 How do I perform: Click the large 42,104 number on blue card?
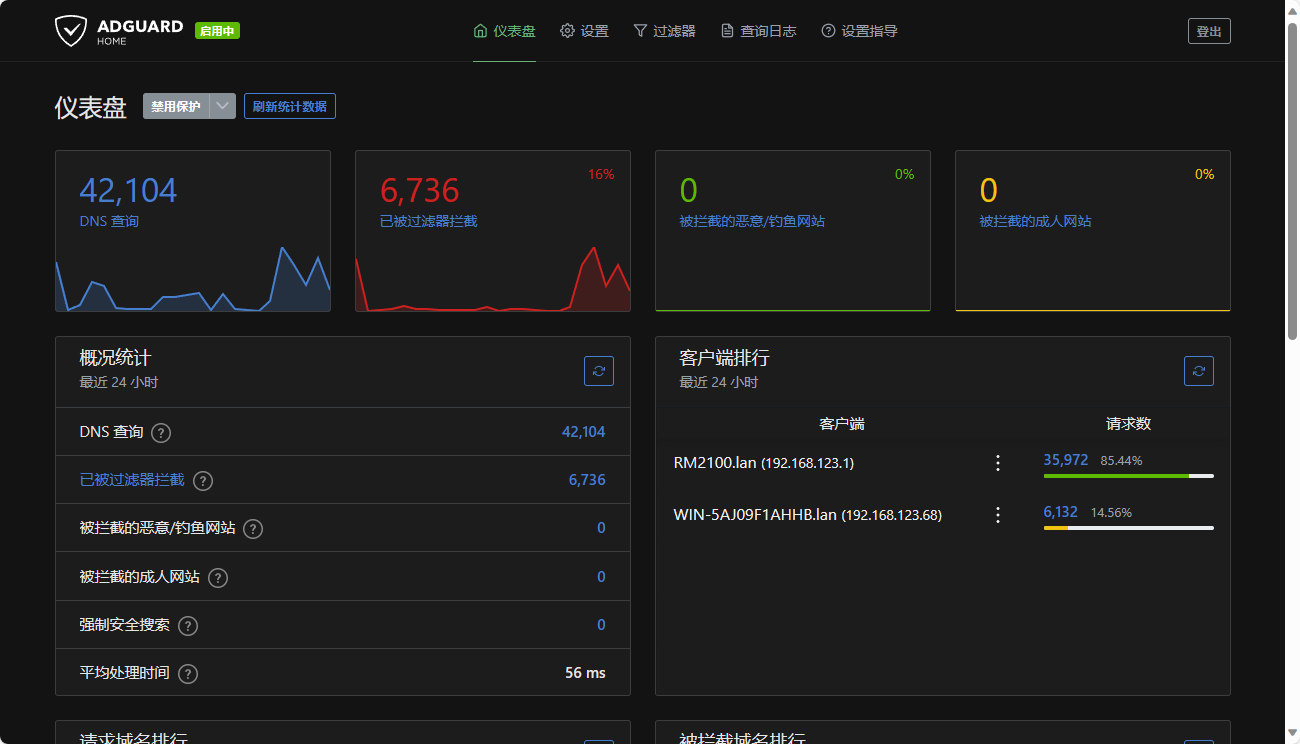pos(128,190)
